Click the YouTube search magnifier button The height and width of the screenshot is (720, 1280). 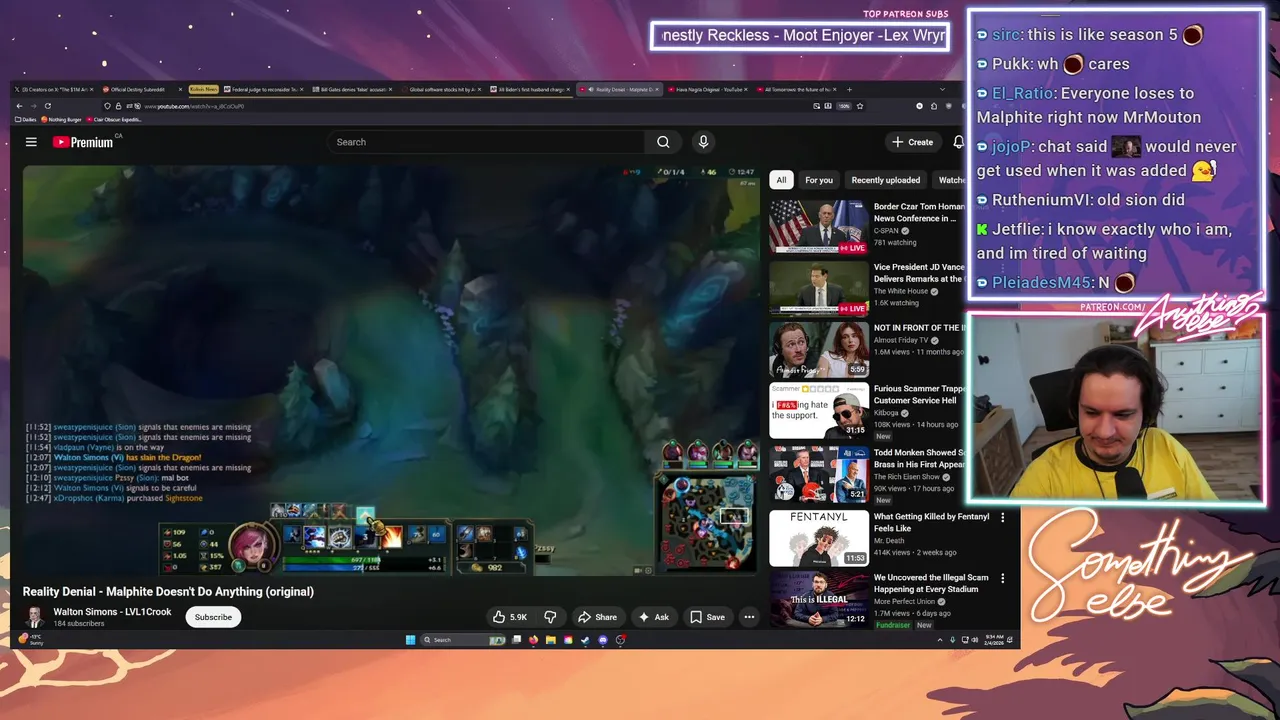(x=663, y=142)
